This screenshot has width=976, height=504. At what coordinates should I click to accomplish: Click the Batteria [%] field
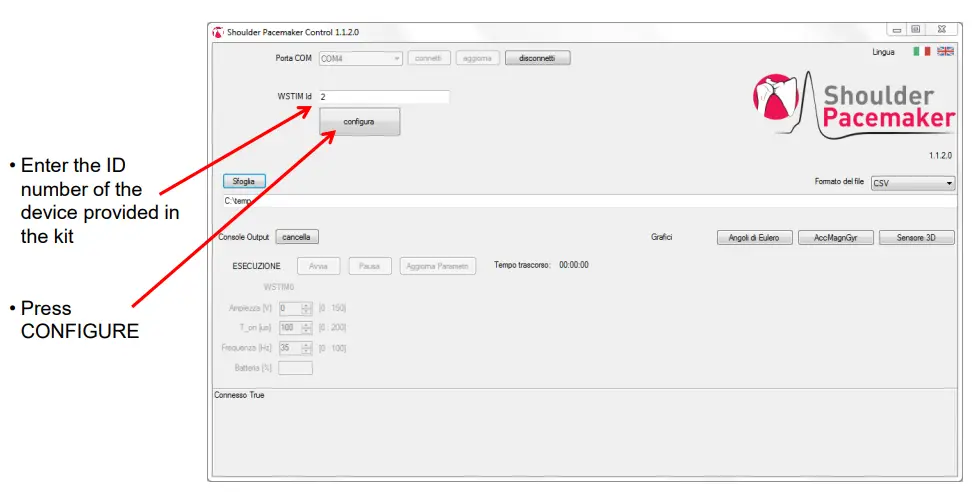point(295,368)
